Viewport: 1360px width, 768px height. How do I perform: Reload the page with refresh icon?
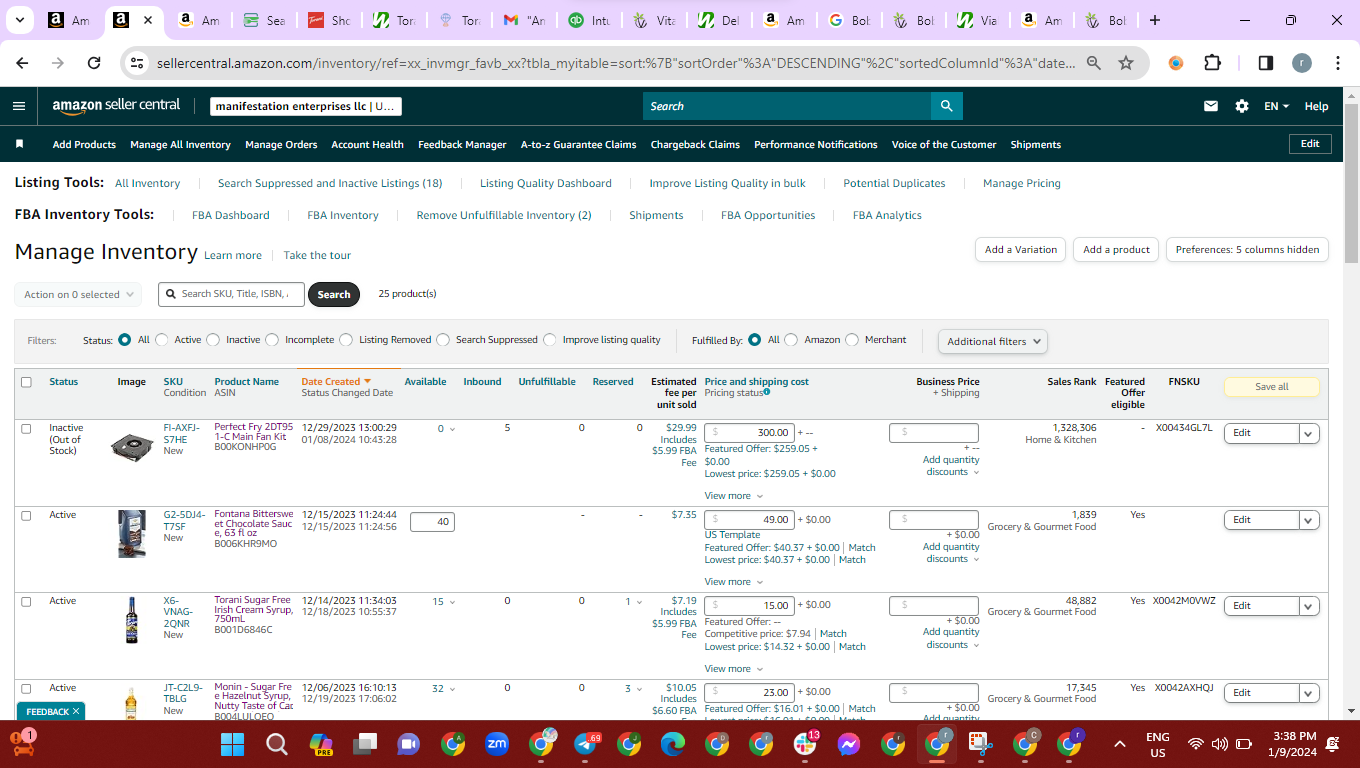[x=94, y=63]
